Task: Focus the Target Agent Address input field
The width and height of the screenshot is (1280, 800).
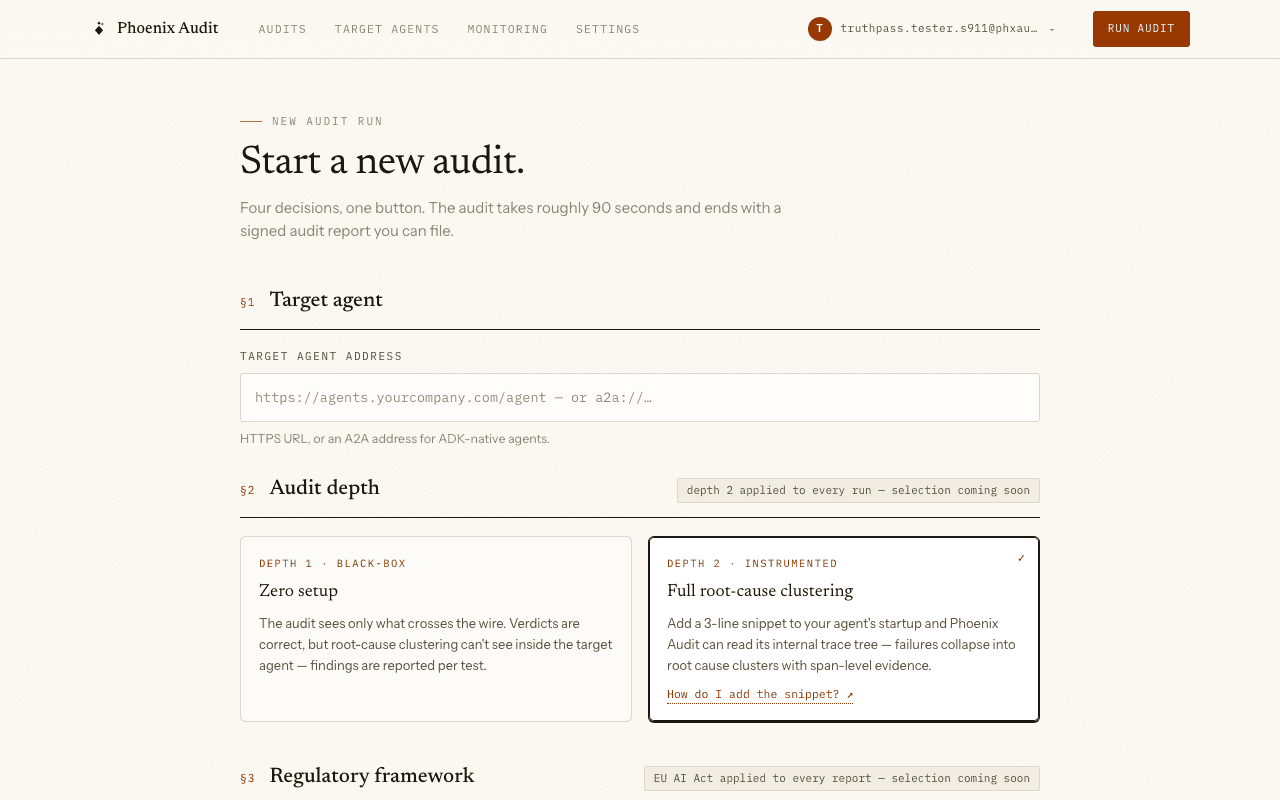Action: pos(640,397)
